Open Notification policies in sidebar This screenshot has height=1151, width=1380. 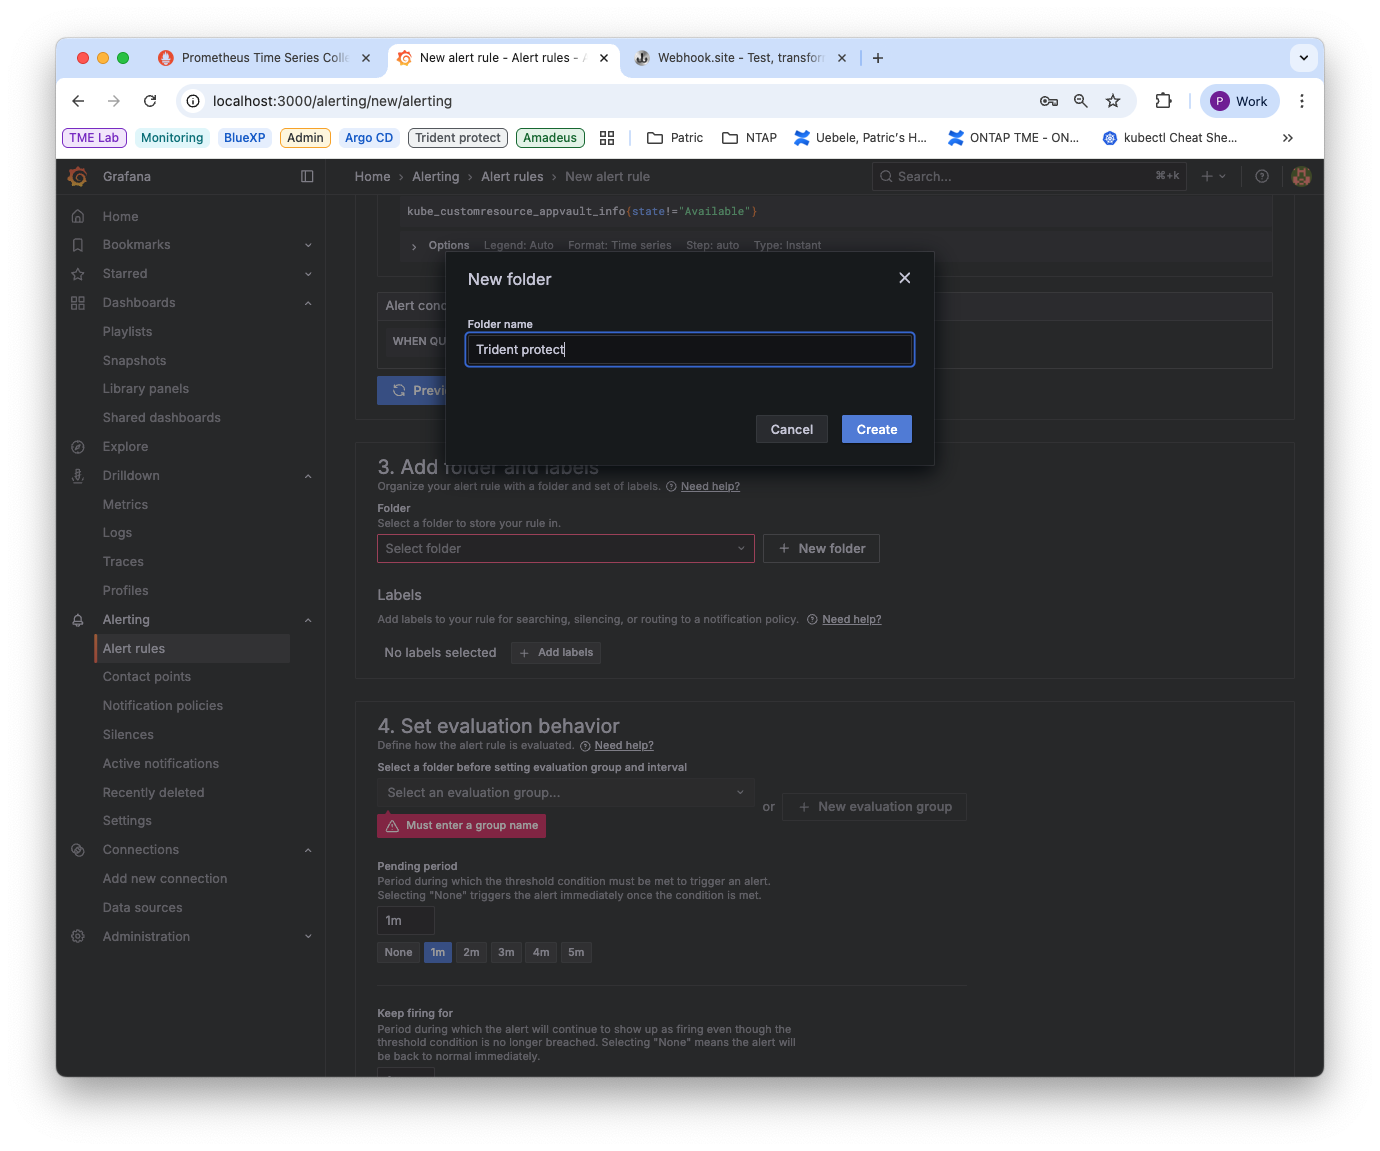click(x=162, y=705)
